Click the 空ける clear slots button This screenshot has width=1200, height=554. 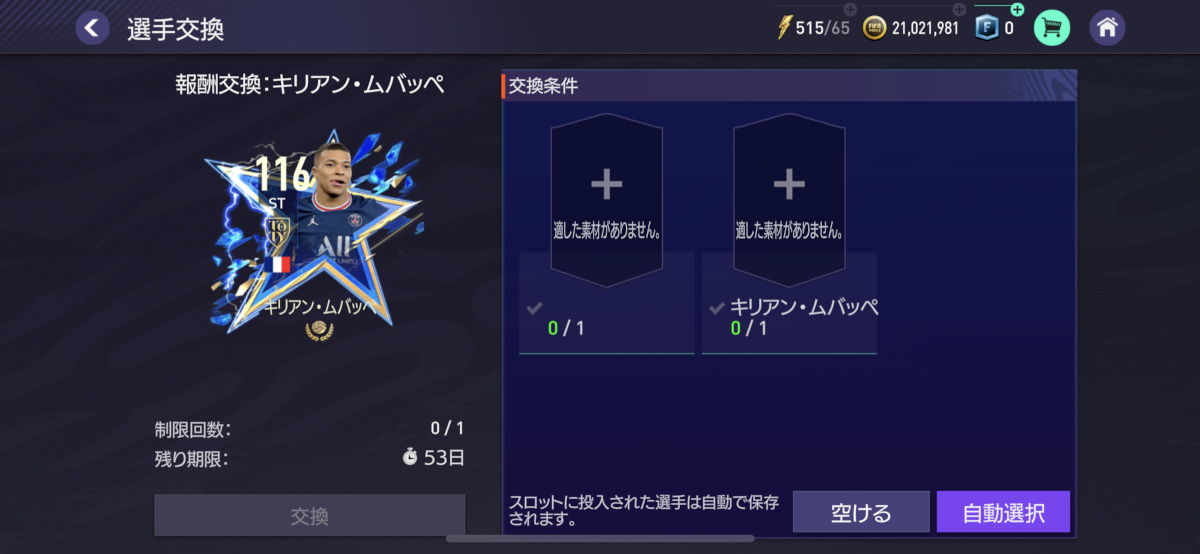[x=861, y=512]
